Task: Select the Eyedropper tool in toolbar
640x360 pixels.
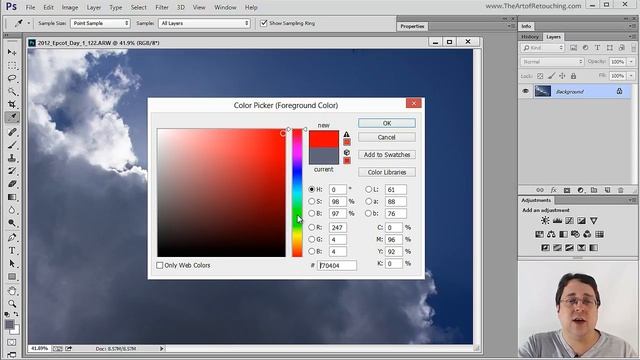Action: click(12, 118)
